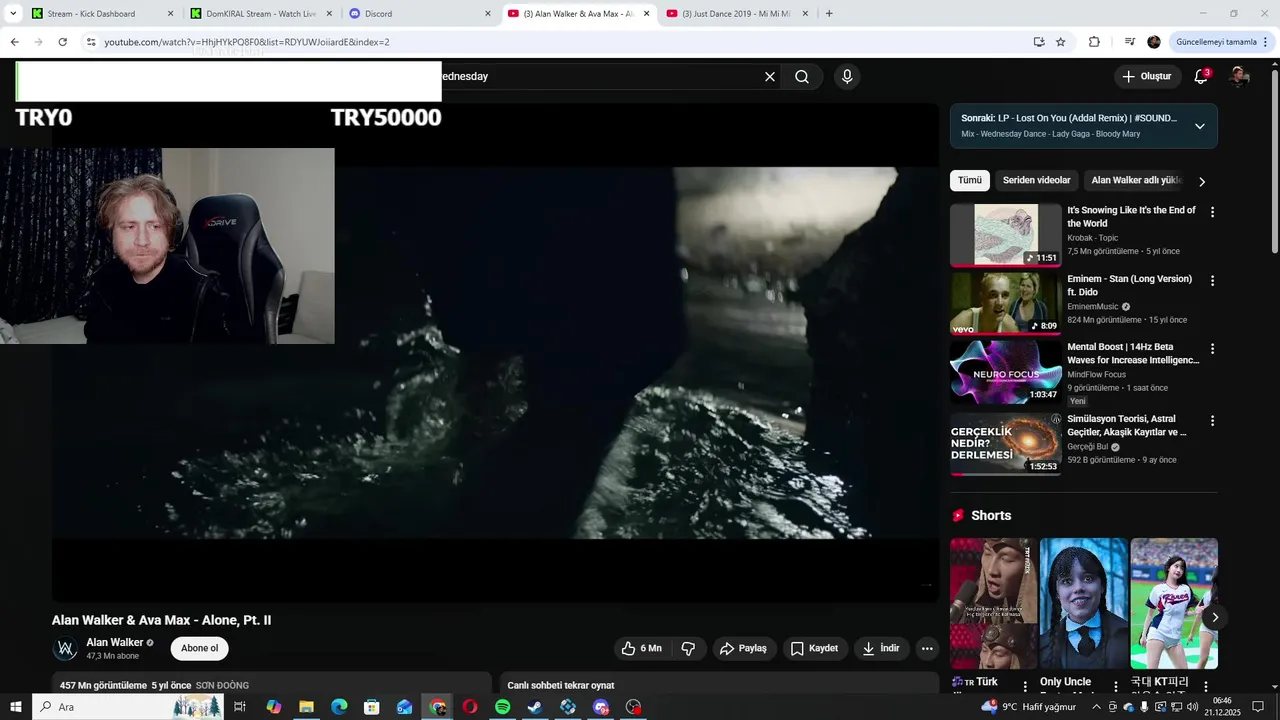Select the Tümü filter chip
Screen dimensions: 1280x720
[970, 181]
